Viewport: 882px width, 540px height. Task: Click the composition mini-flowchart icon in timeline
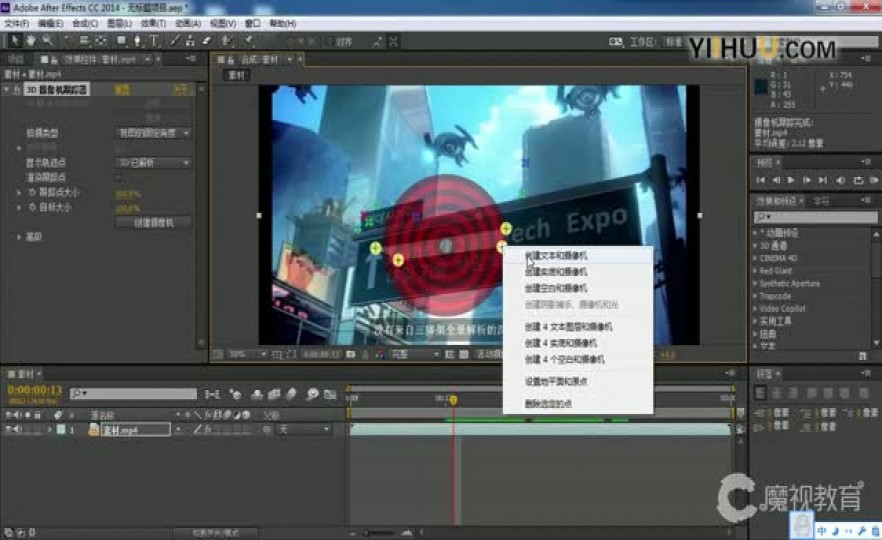[212, 394]
